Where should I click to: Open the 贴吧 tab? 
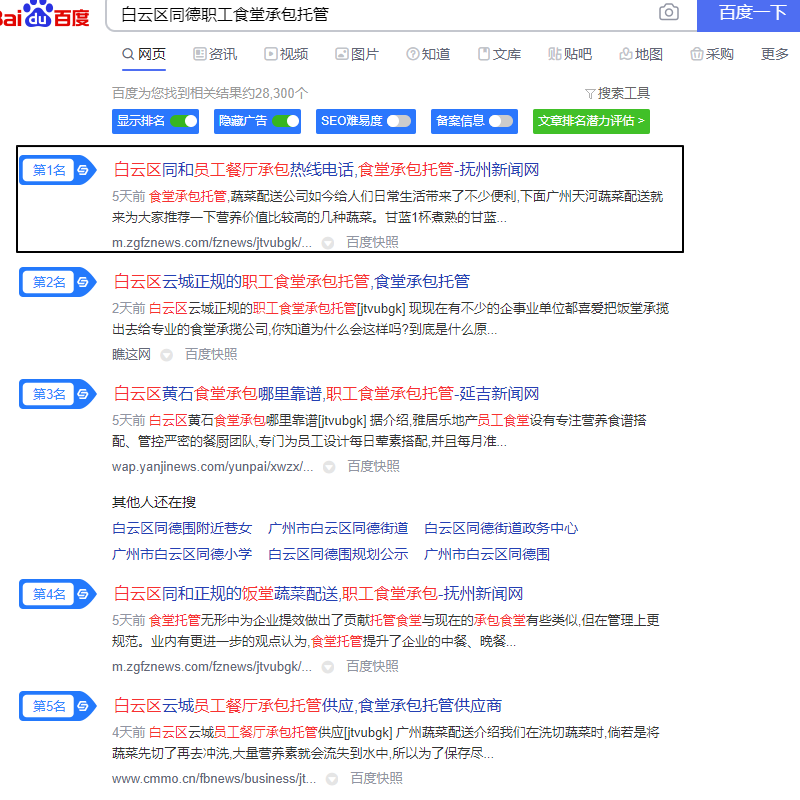pos(570,54)
